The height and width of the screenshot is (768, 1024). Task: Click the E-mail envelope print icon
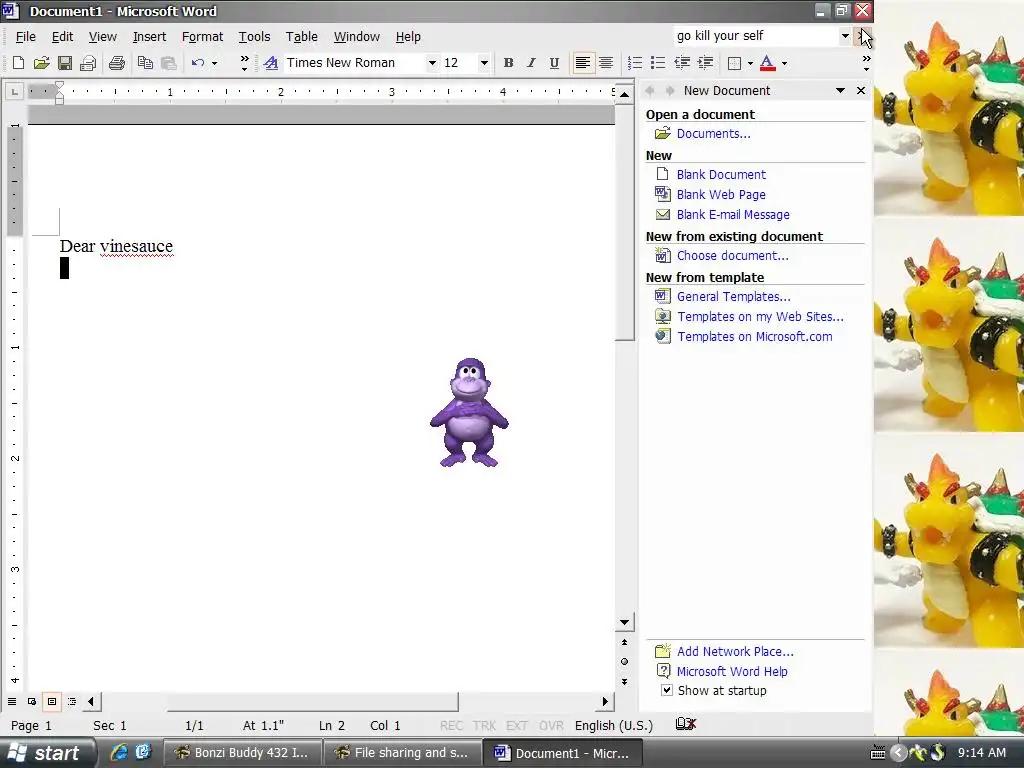88,63
